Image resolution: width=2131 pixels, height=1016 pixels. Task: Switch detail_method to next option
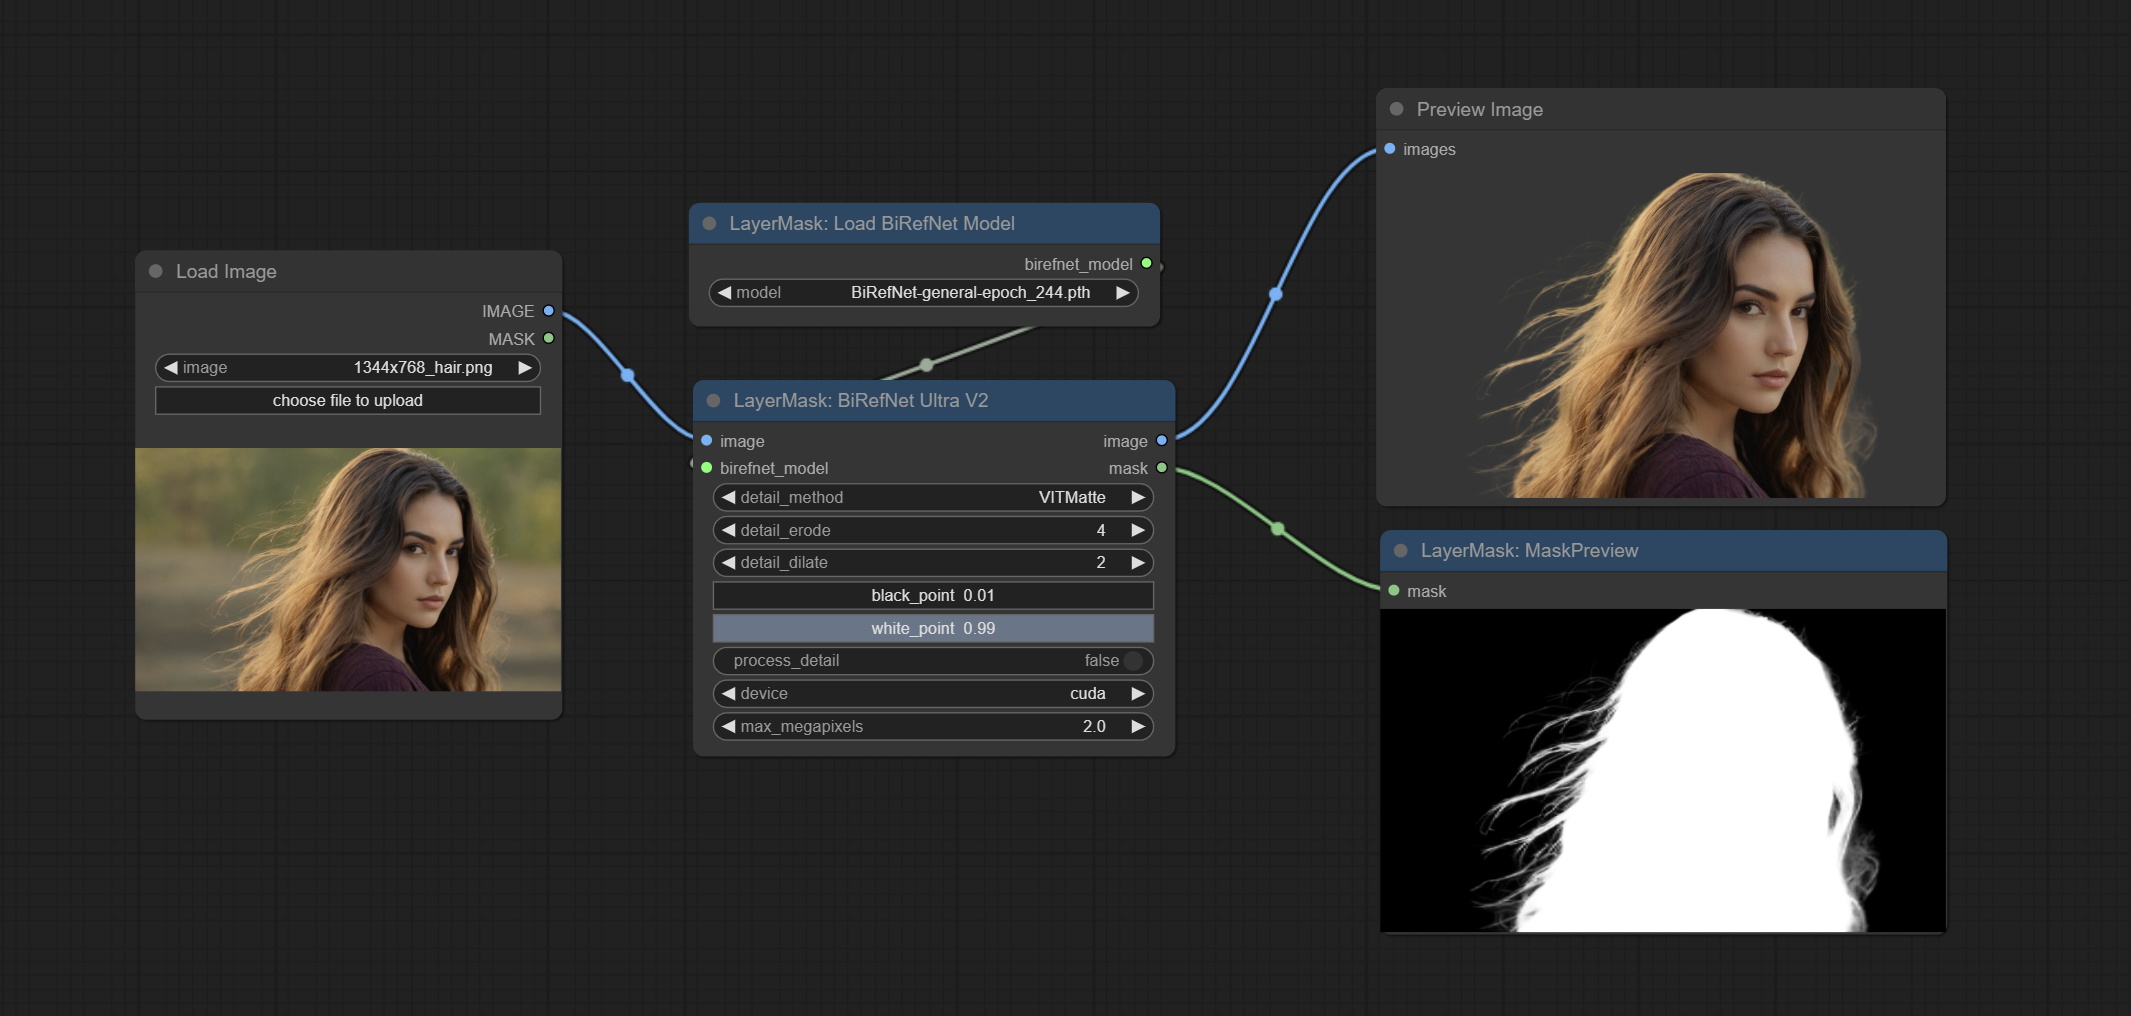1138,497
